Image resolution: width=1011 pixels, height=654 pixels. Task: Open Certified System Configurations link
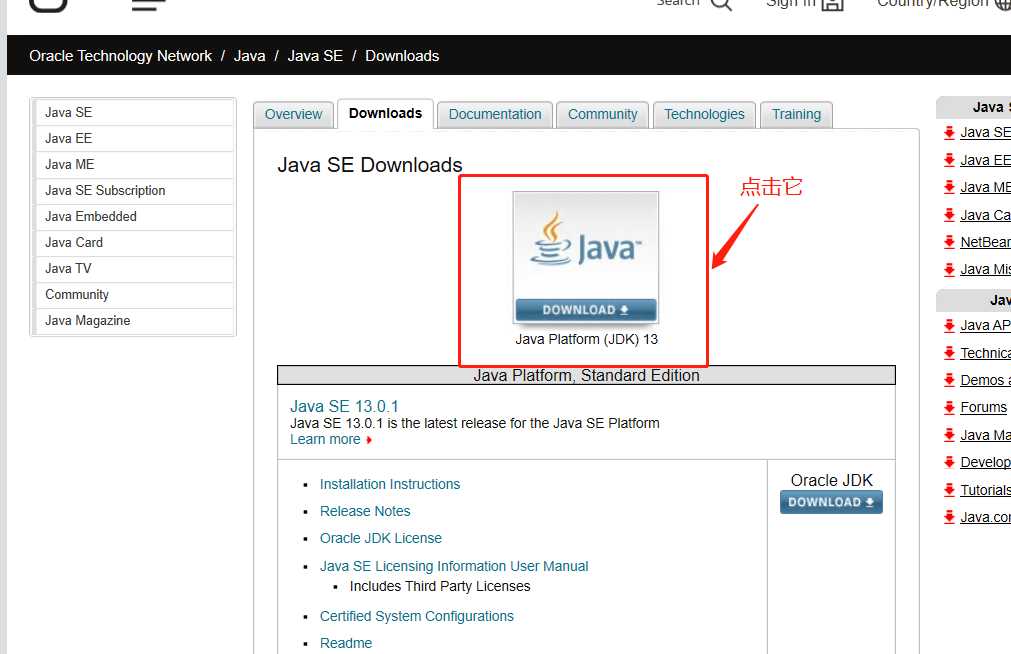(x=417, y=617)
